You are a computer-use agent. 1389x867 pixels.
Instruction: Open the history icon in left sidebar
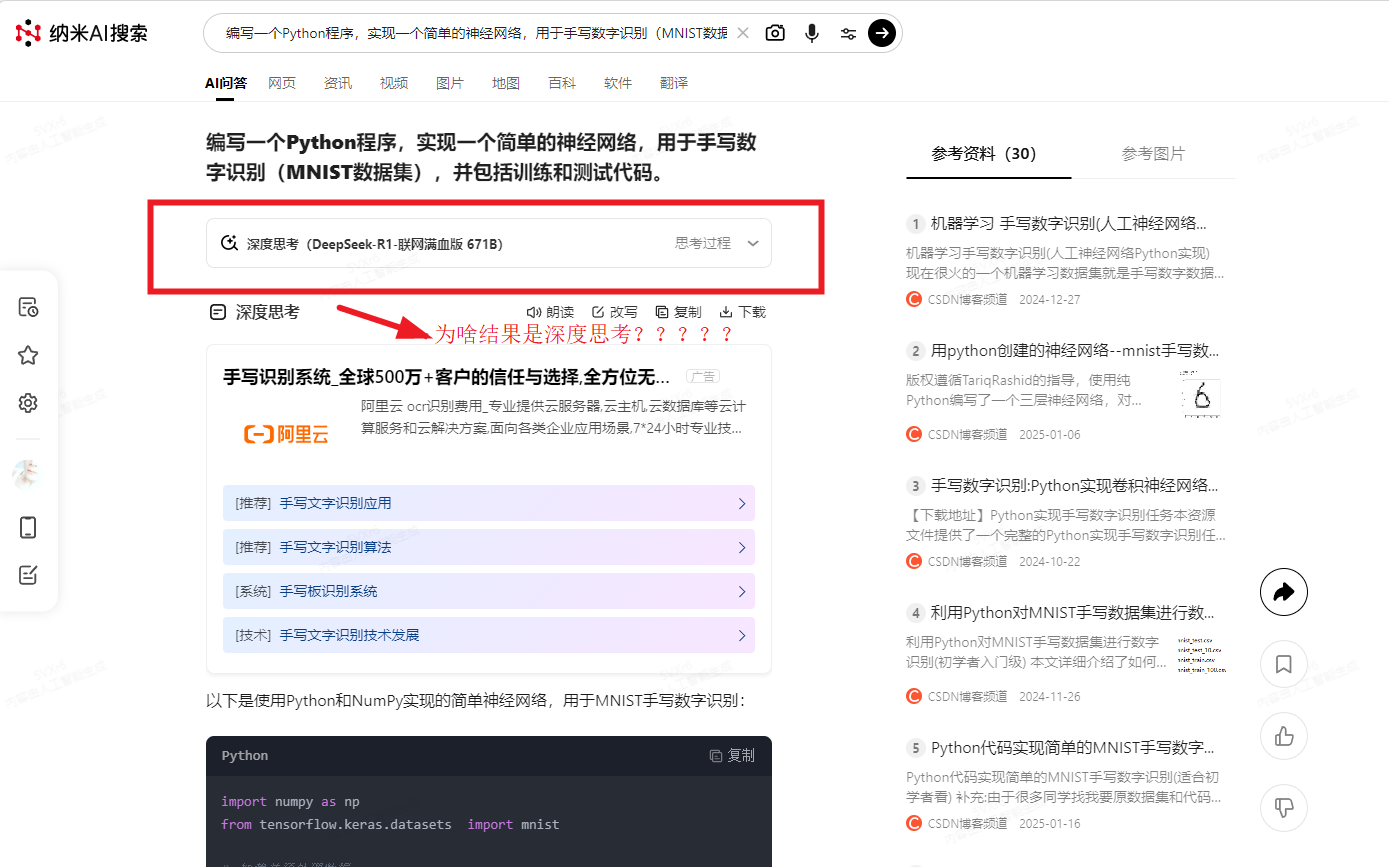[x=28, y=307]
